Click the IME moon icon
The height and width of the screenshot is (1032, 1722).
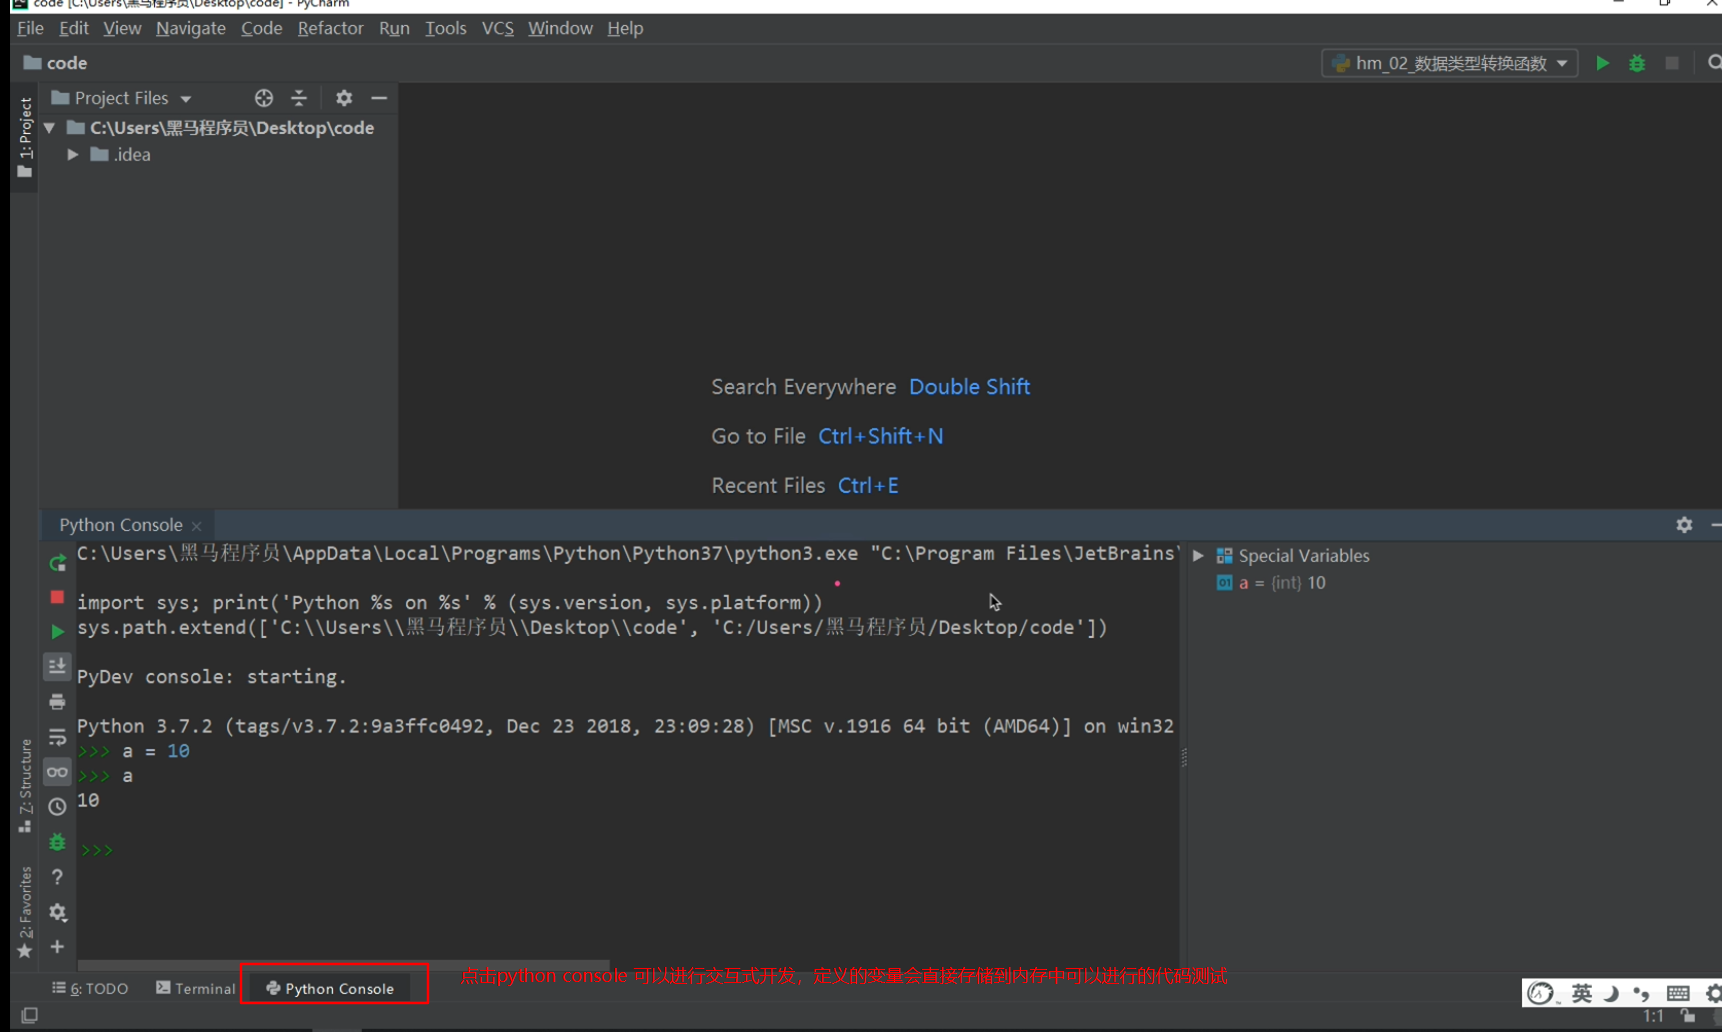point(1611,993)
